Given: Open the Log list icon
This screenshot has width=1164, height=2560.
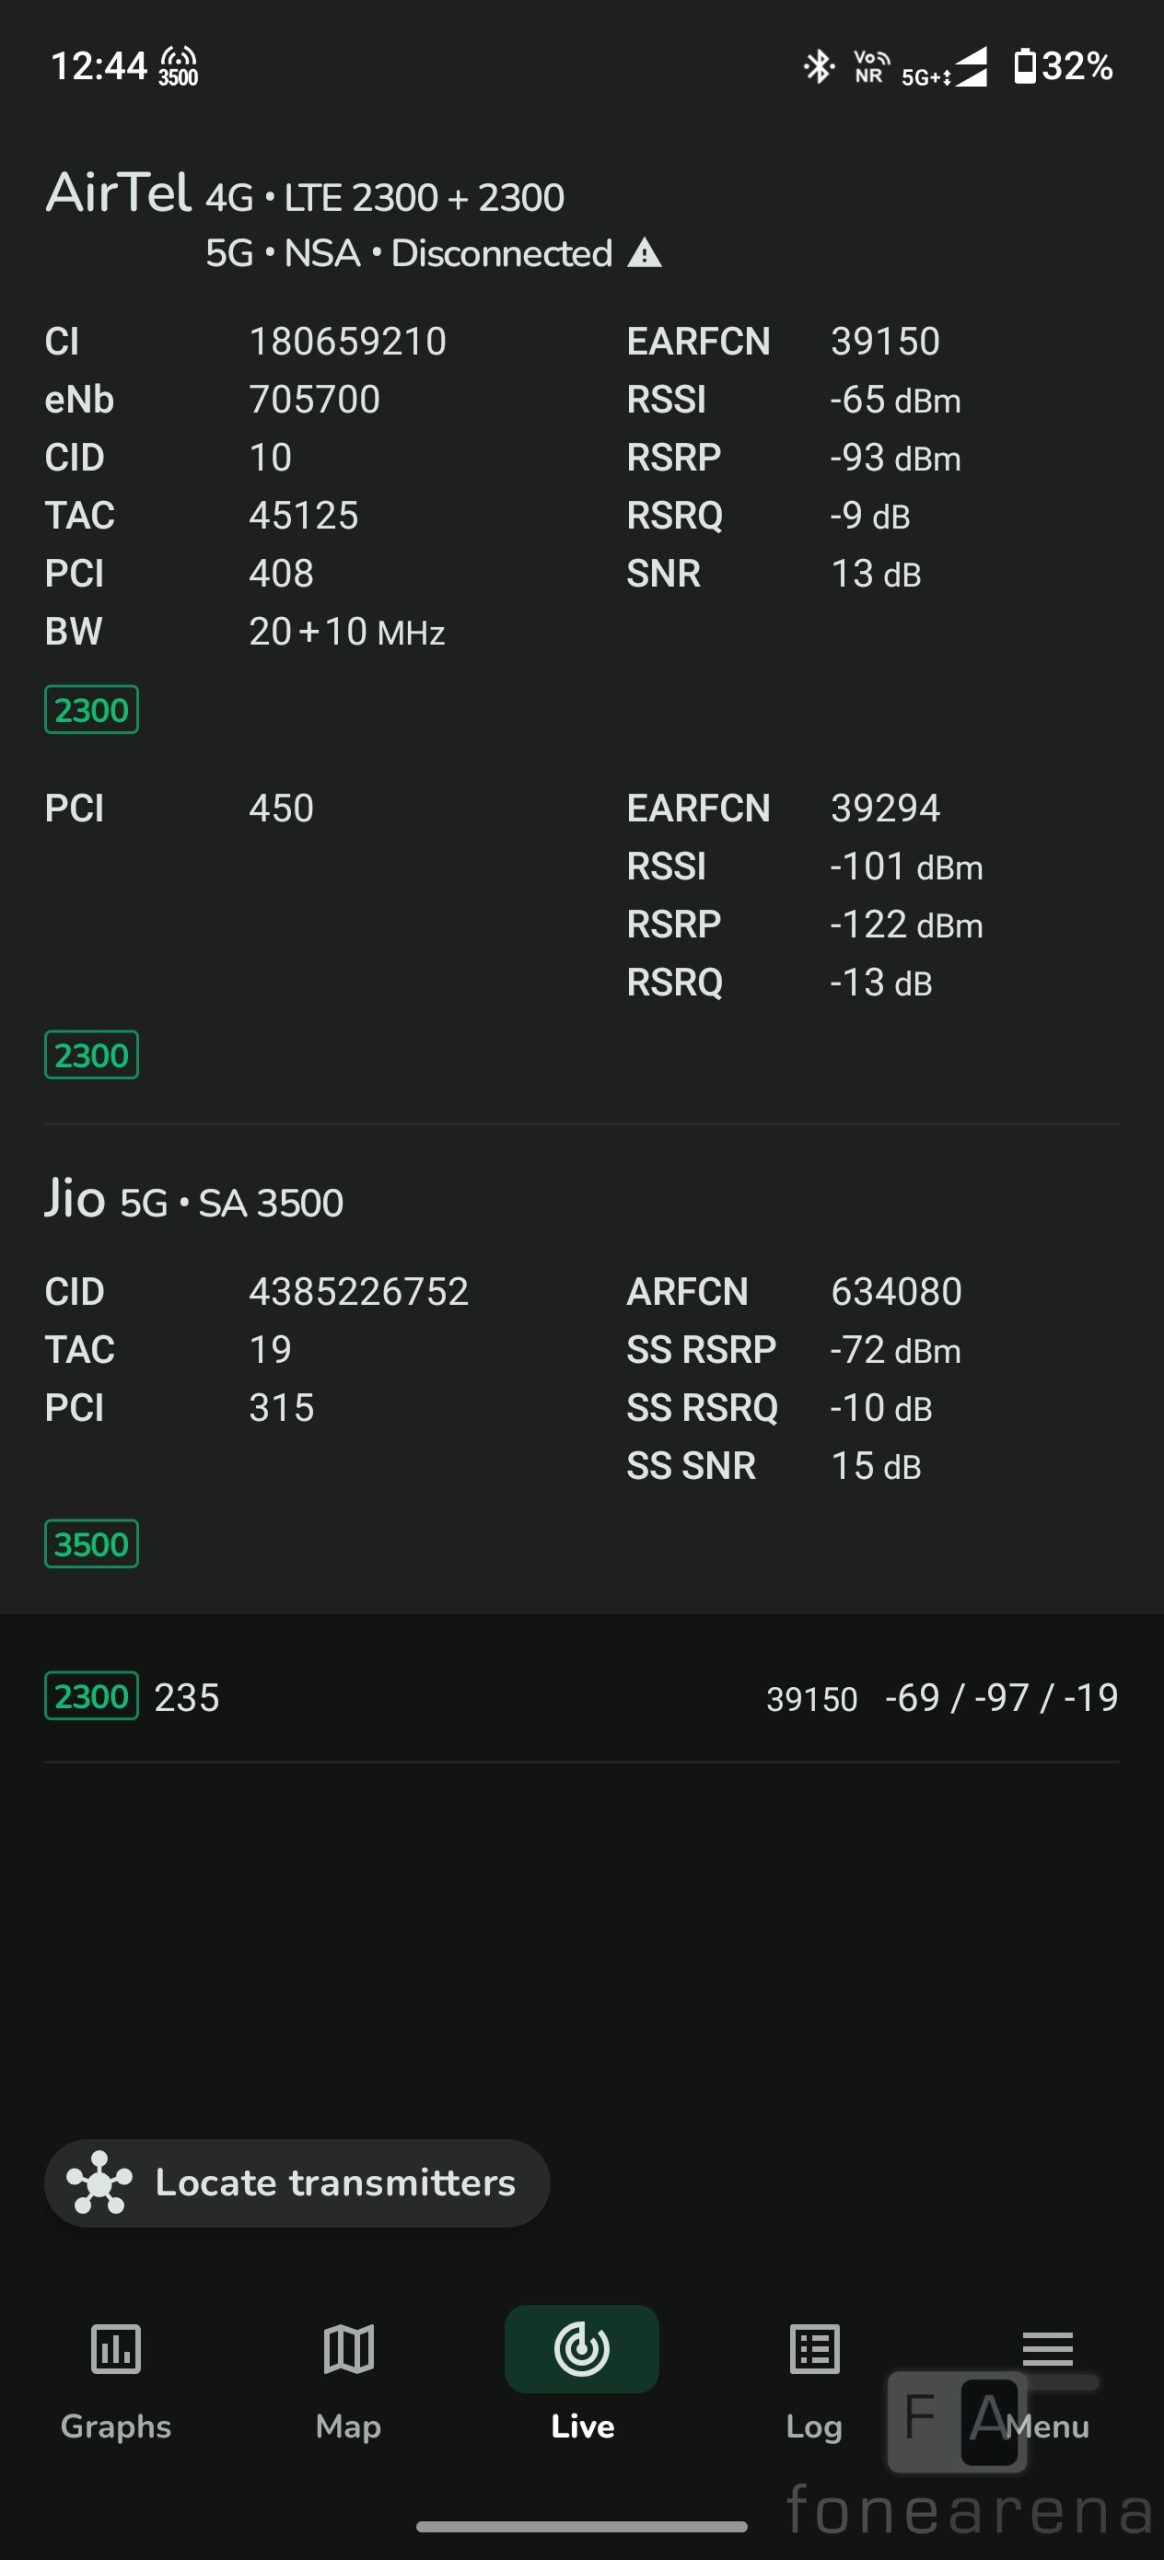Looking at the screenshot, I should [x=814, y=2348].
